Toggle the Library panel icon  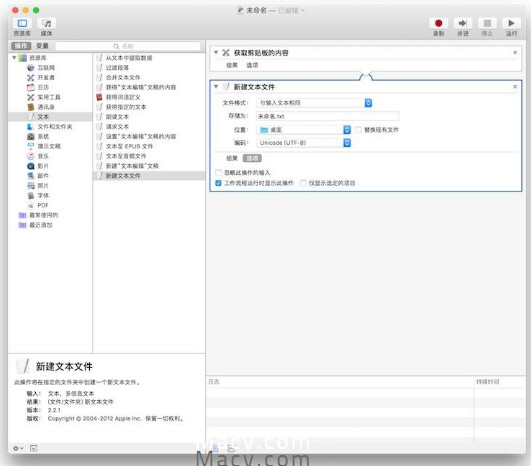[x=22, y=23]
